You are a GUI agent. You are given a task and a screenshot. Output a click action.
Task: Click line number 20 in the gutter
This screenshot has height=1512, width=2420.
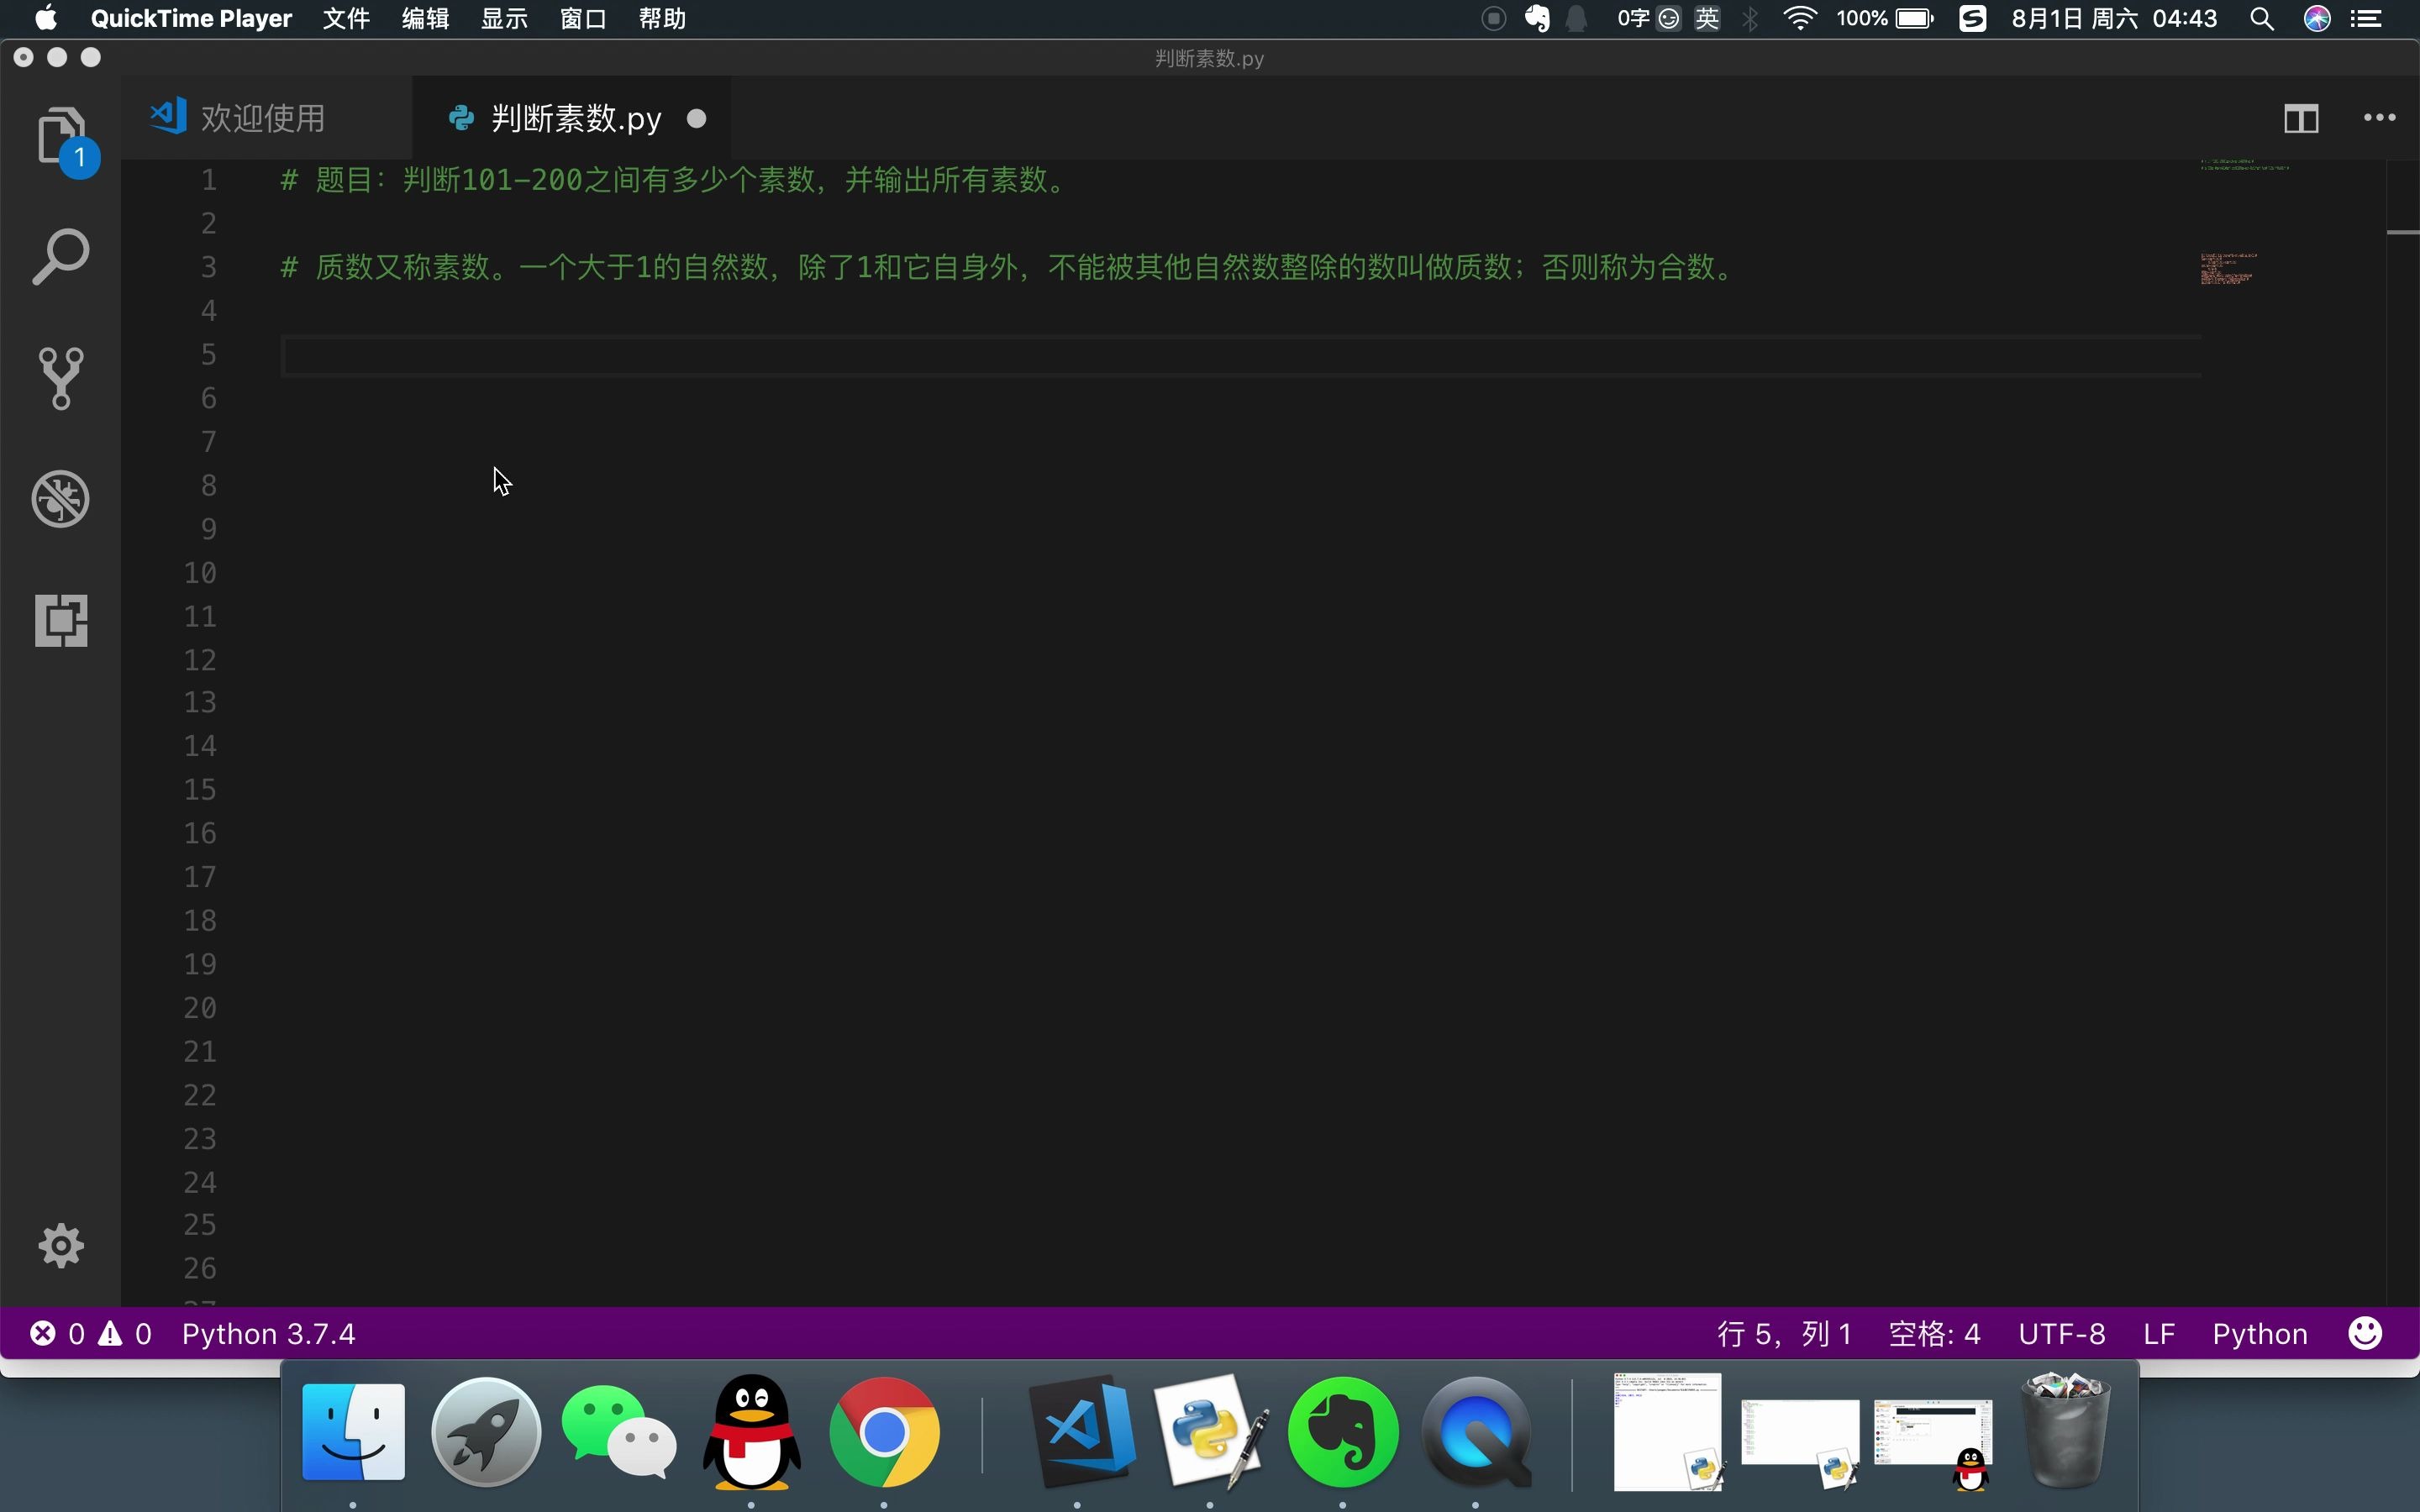pyautogui.click(x=200, y=1008)
